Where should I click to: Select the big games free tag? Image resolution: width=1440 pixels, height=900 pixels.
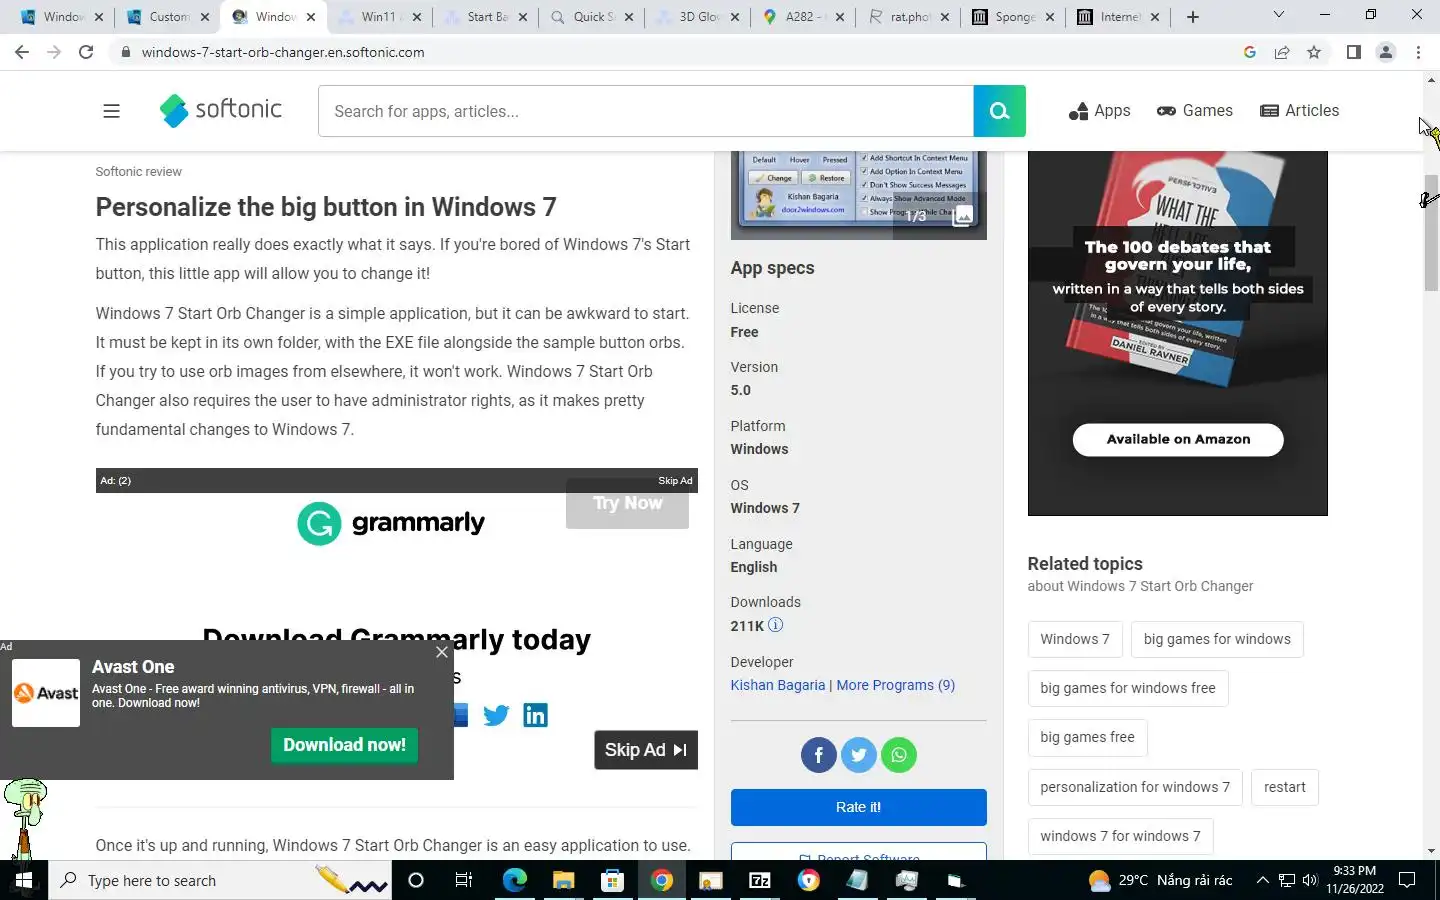click(1087, 737)
